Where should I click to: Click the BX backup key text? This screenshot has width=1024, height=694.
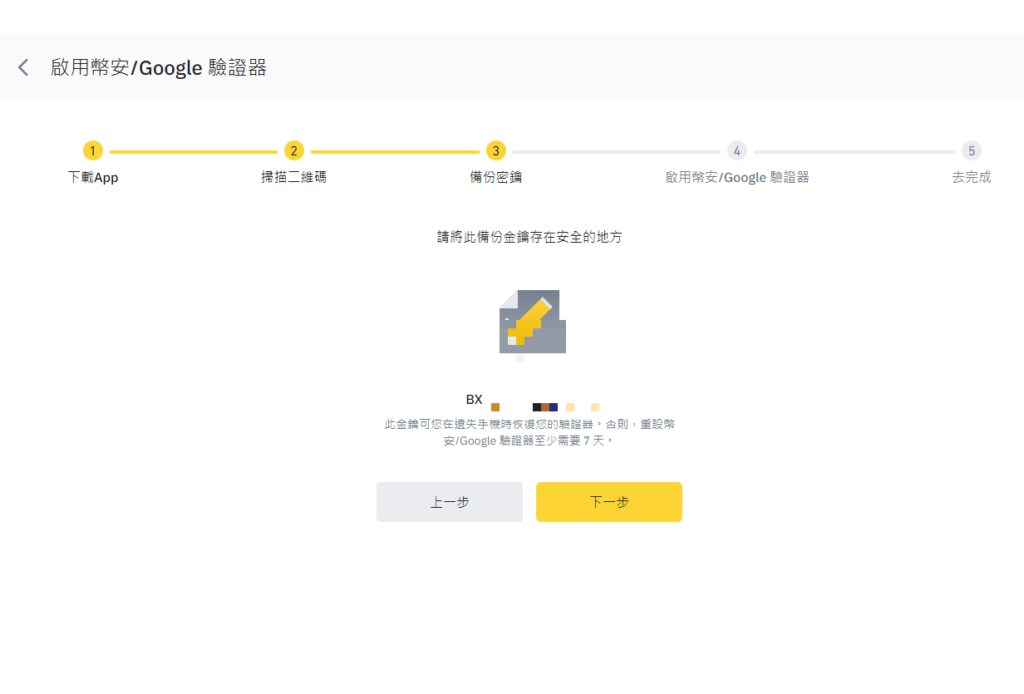473,398
